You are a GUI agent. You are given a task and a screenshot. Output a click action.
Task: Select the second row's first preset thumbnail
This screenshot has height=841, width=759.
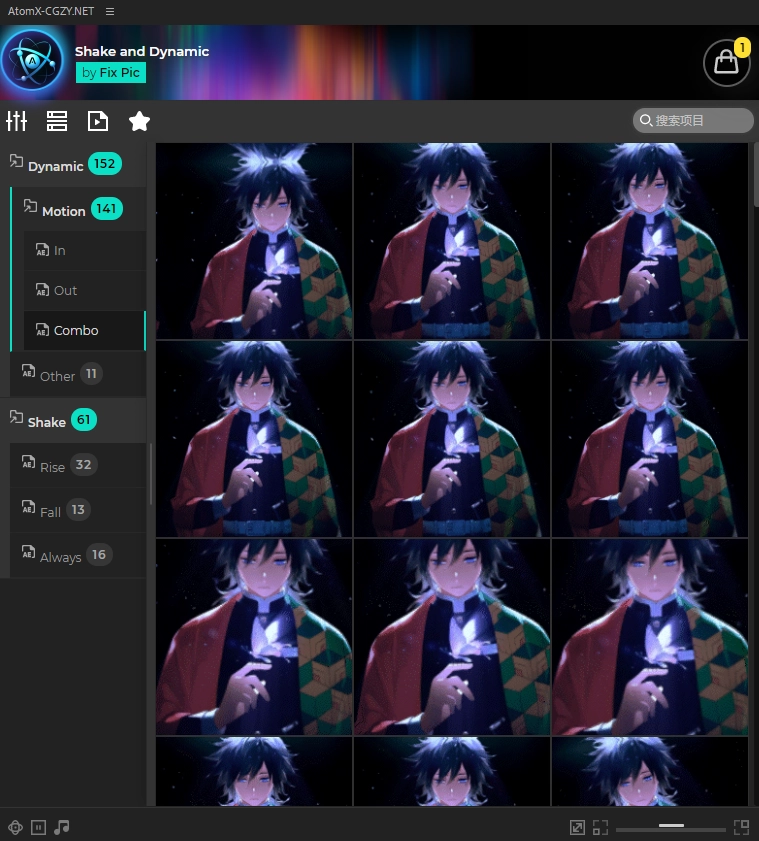pos(254,439)
